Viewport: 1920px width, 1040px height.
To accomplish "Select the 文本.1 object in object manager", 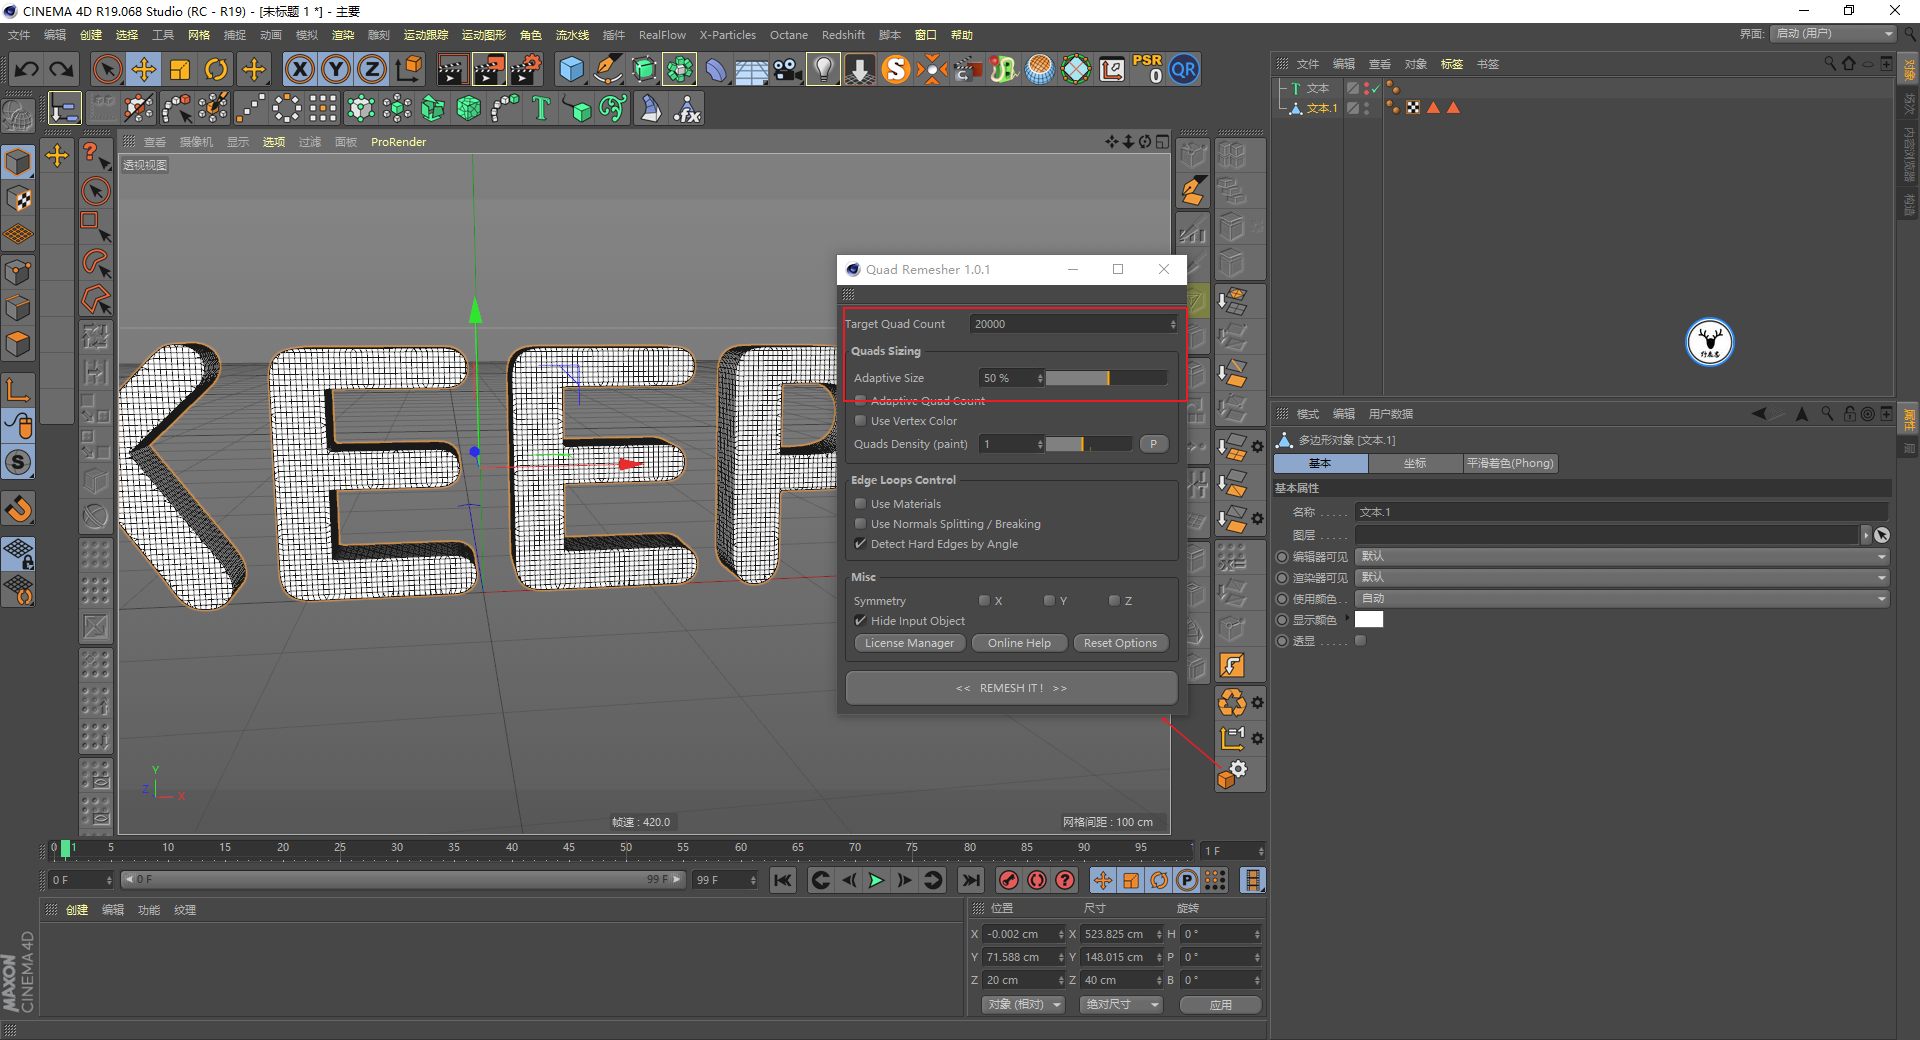I will pos(1321,108).
